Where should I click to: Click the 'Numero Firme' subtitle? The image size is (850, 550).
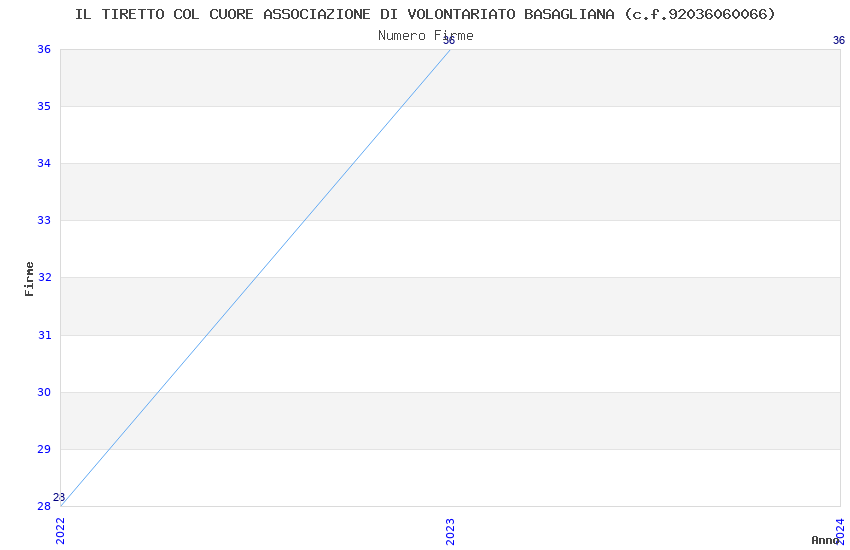[426, 36]
